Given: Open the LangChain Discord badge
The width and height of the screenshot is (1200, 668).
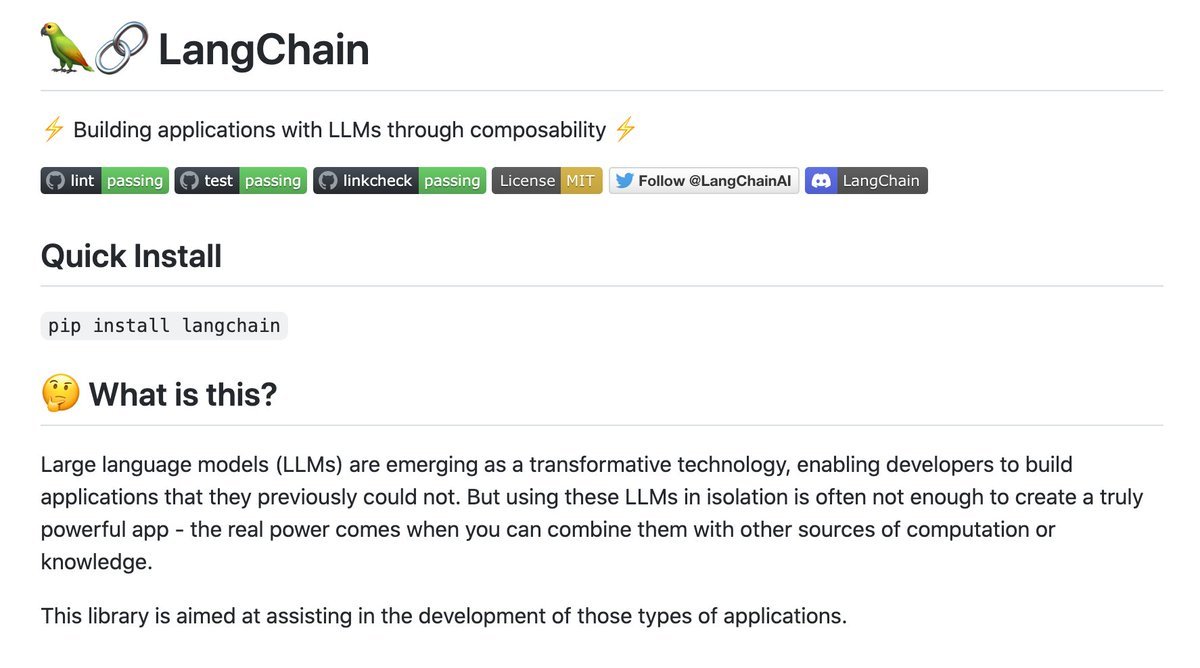Looking at the screenshot, I should pos(866,181).
